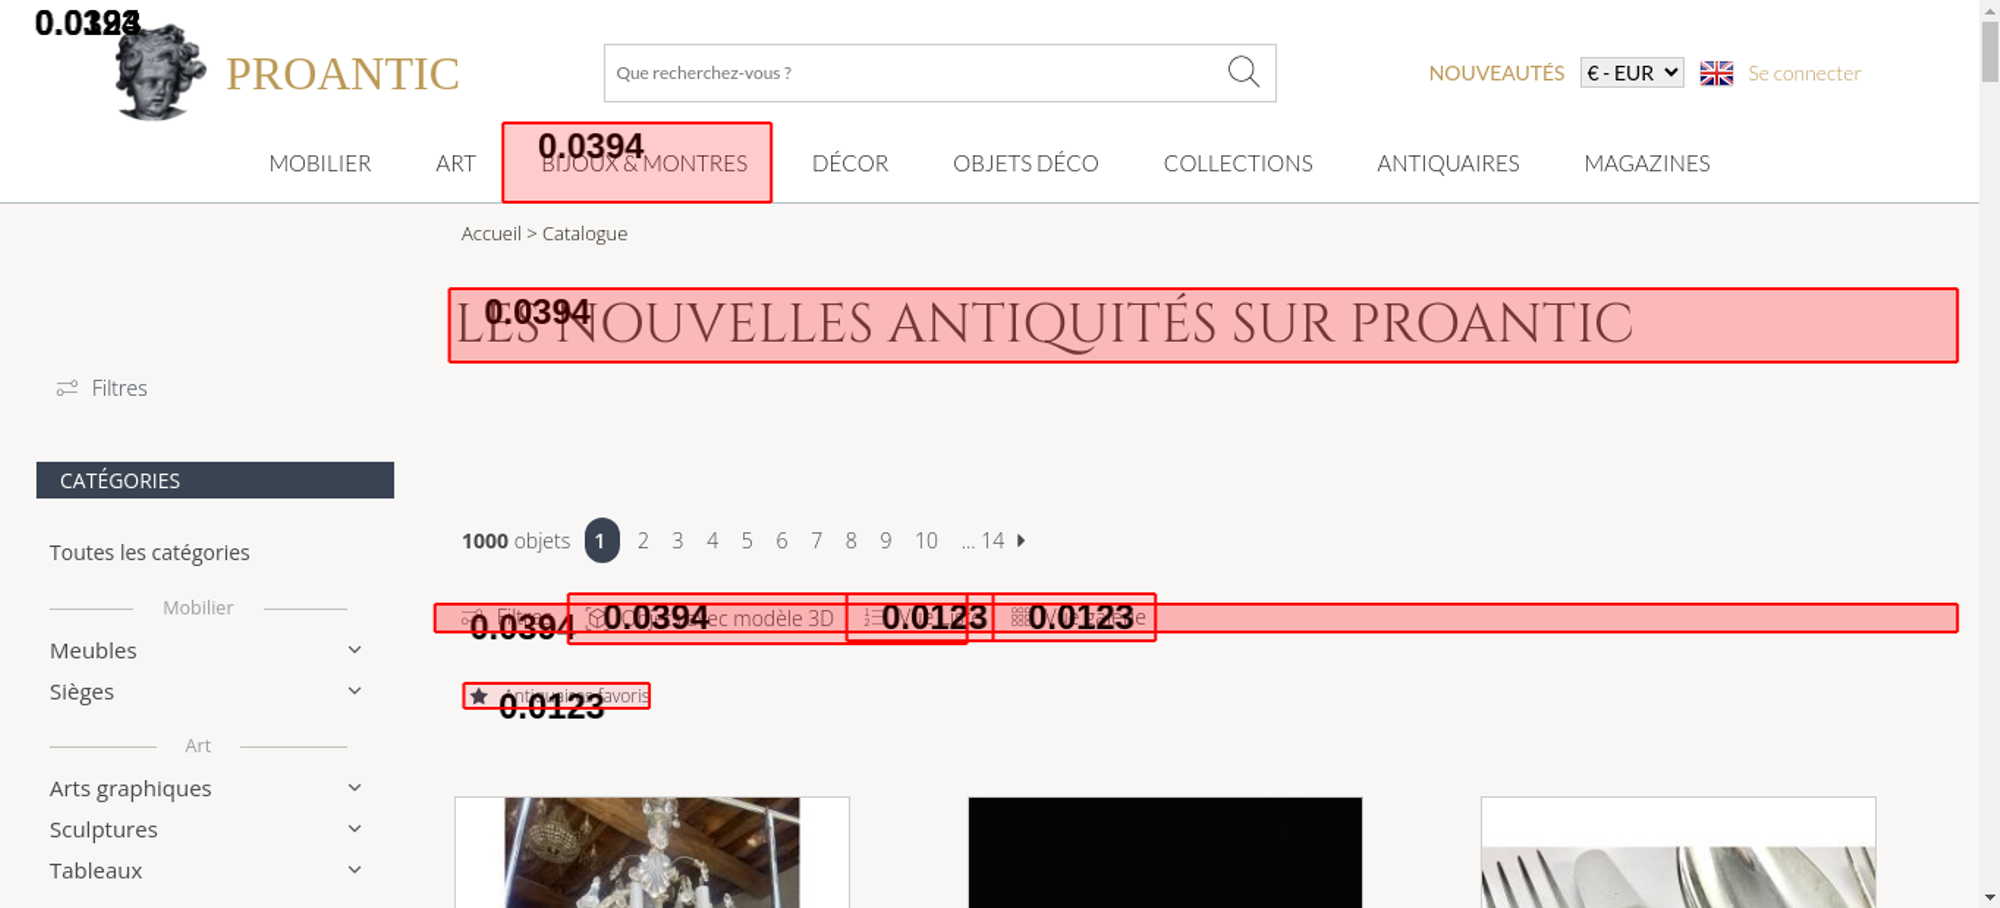
Task: Expand the Sculptures category
Action: click(x=354, y=829)
